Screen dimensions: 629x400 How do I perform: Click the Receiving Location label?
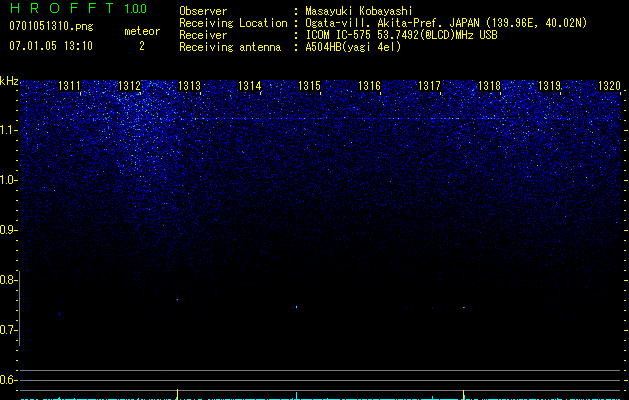233,23
